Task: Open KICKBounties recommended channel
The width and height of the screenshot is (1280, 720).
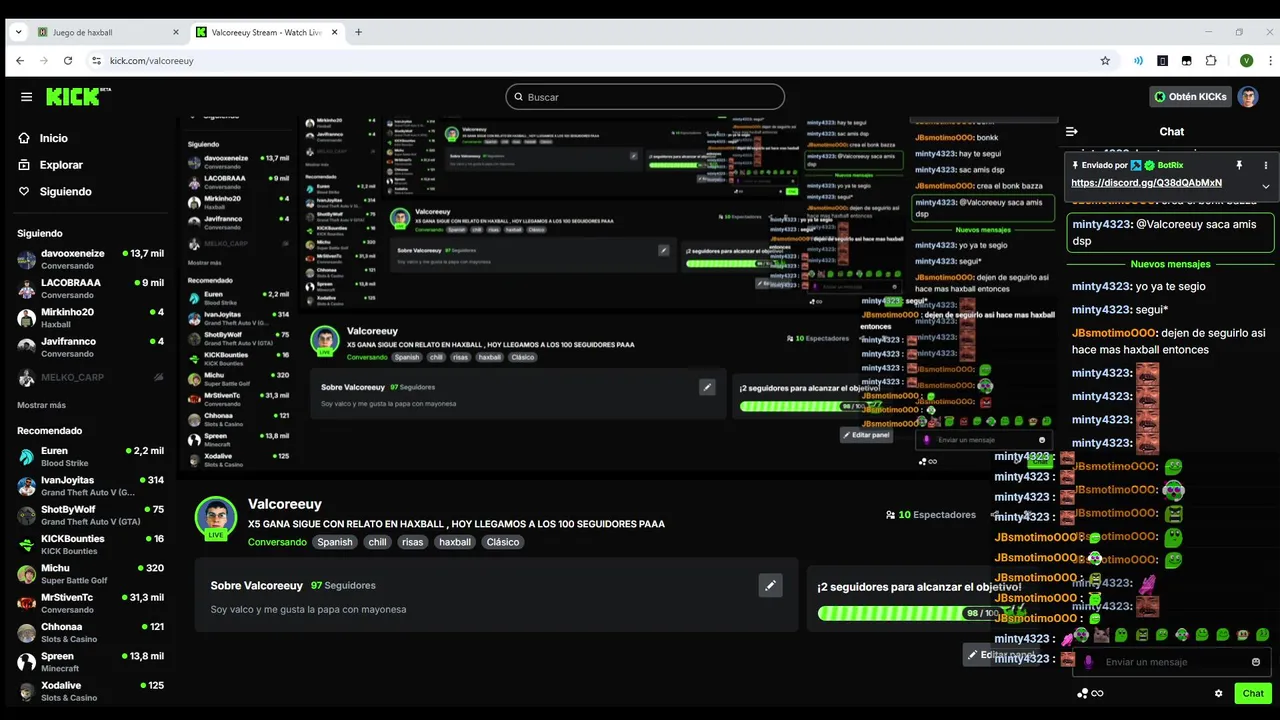Action: click(90, 544)
